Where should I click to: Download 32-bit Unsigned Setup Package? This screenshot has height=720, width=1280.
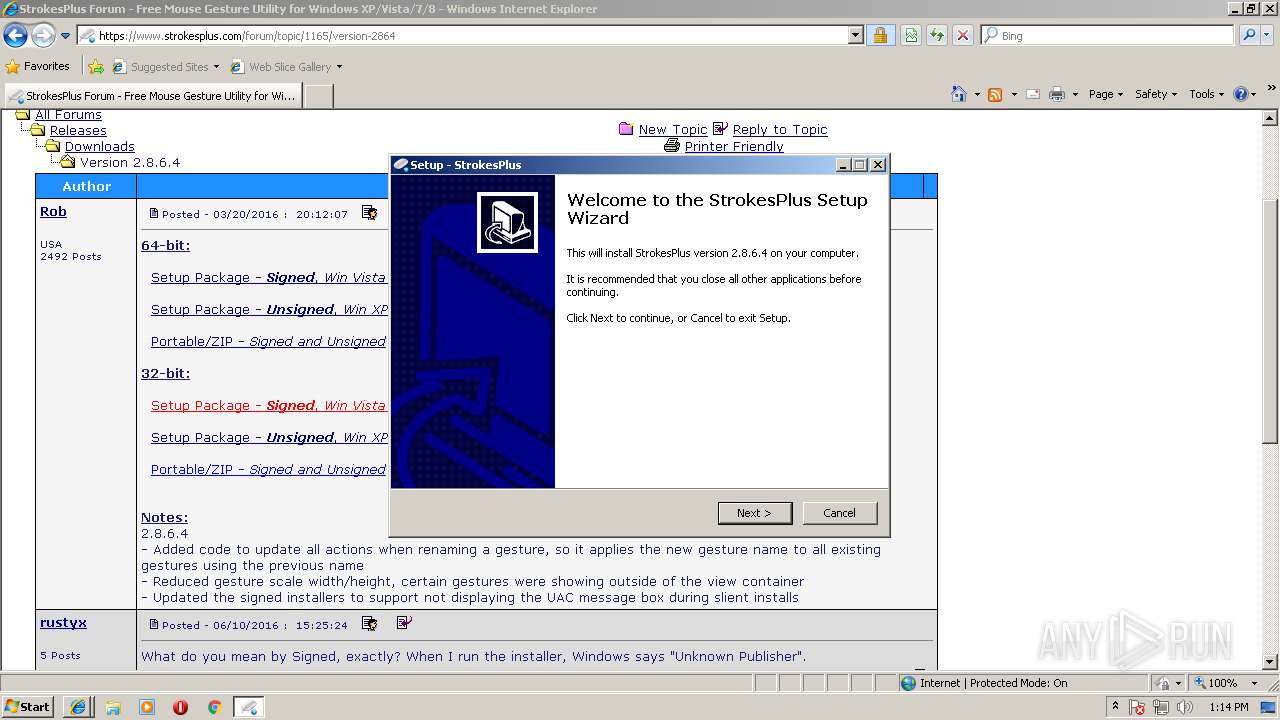tap(269, 437)
